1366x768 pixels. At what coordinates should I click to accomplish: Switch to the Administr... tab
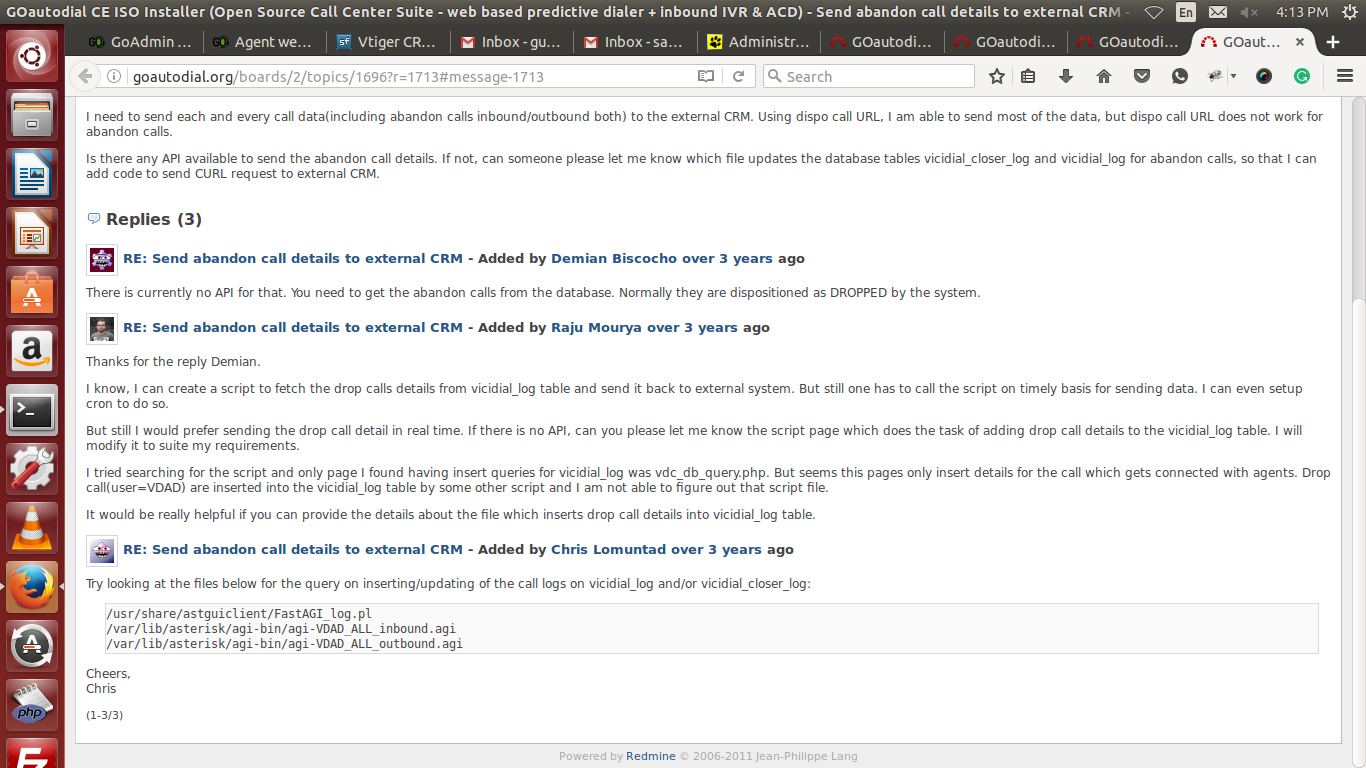(757, 42)
